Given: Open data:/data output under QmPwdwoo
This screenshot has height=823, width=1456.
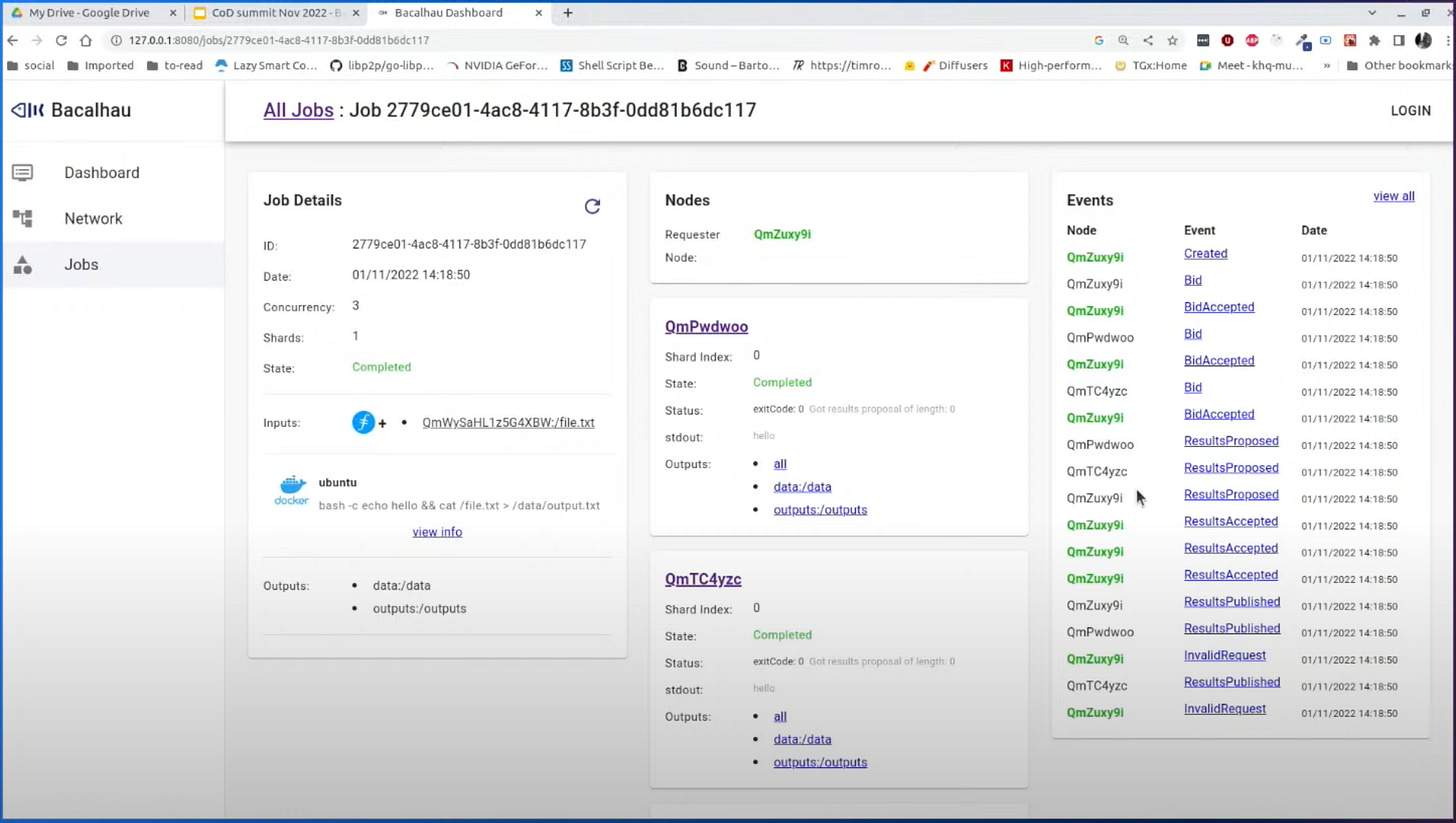Looking at the screenshot, I should (x=802, y=487).
